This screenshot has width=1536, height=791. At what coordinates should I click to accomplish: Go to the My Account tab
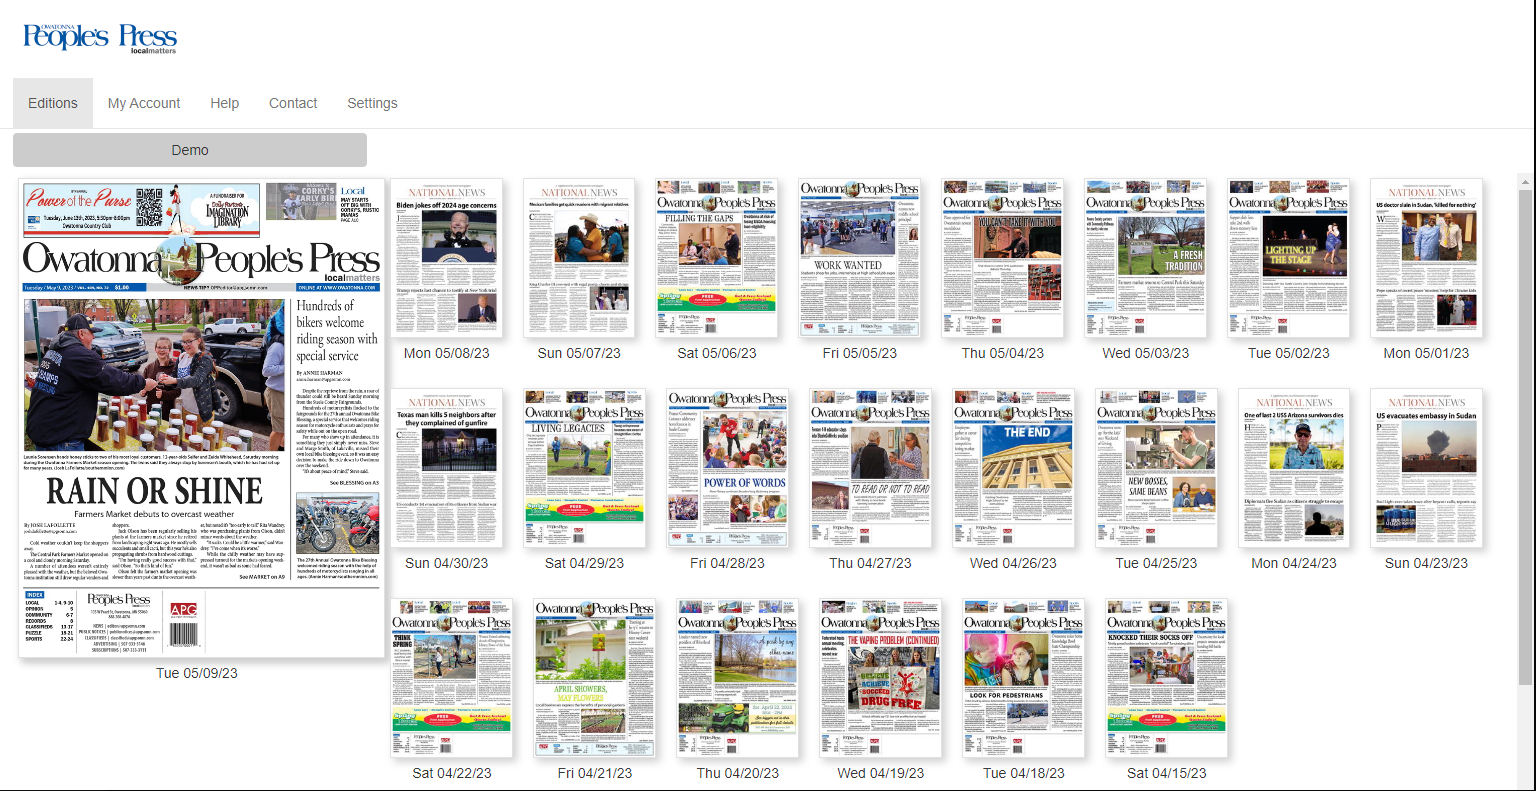(144, 103)
